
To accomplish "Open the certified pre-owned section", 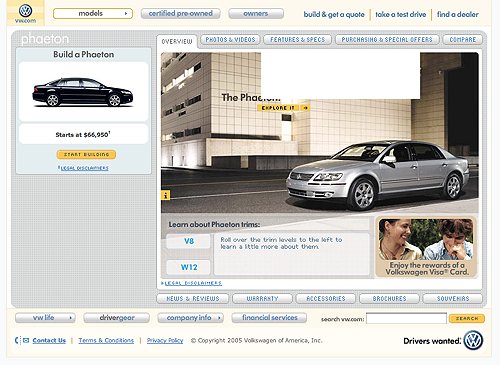I will click(180, 14).
